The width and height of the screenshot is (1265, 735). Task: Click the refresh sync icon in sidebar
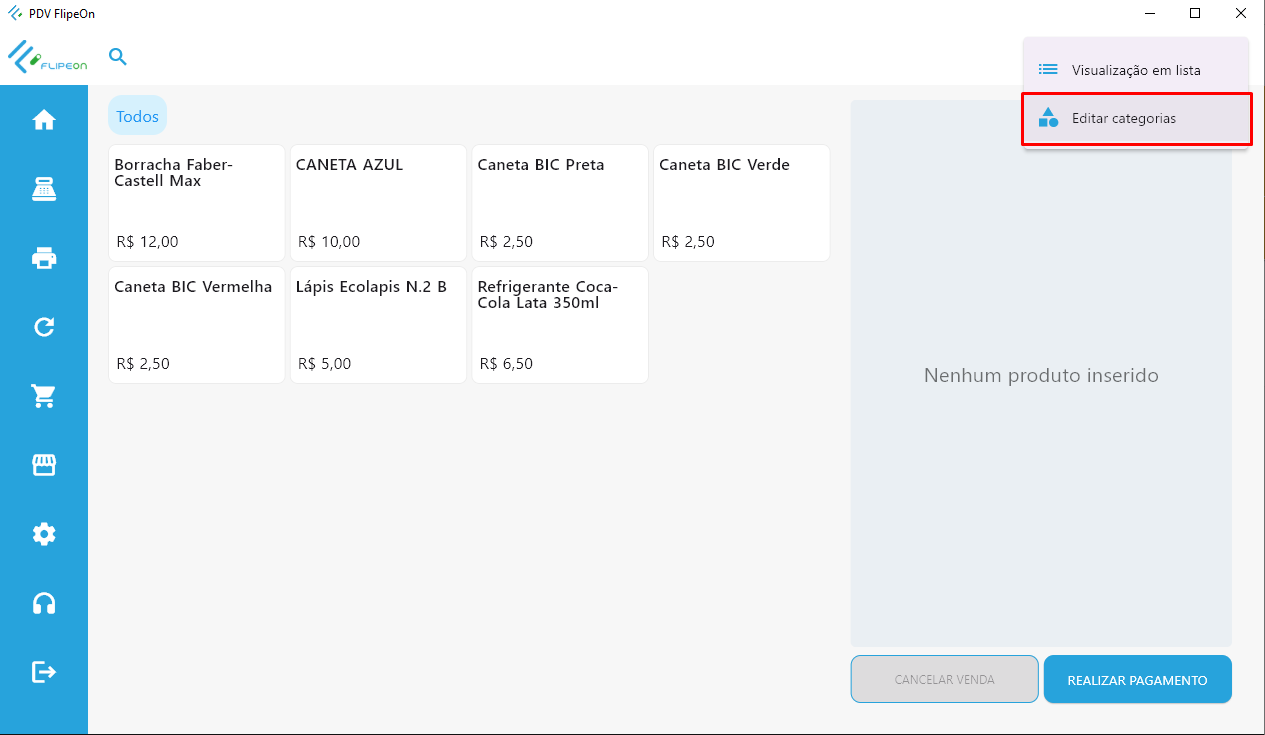pyautogui.click(x=44, y=327)
